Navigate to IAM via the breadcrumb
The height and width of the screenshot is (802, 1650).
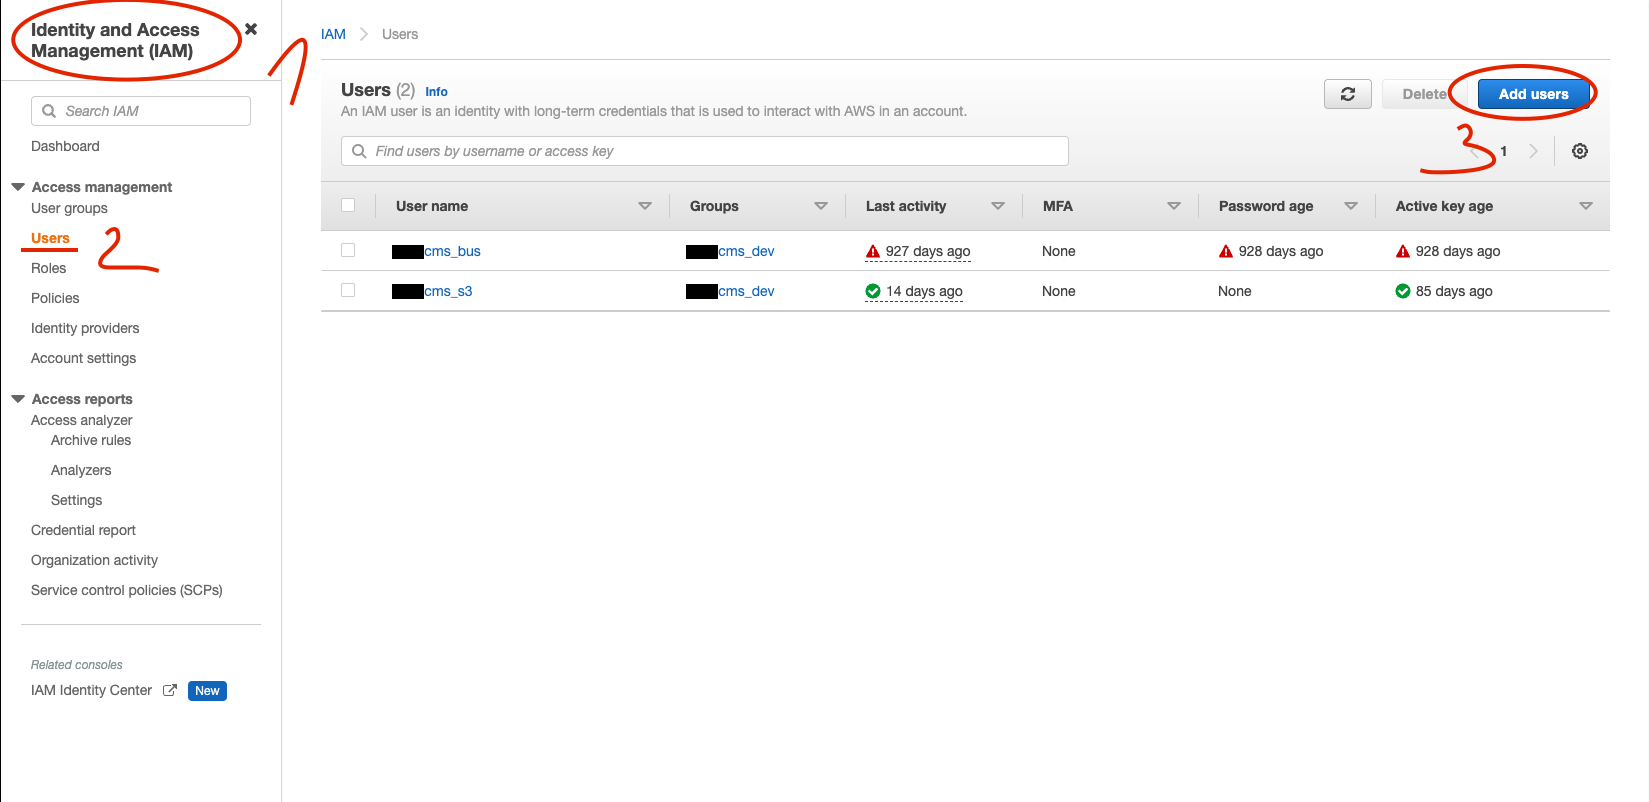[x=333, y=34]
